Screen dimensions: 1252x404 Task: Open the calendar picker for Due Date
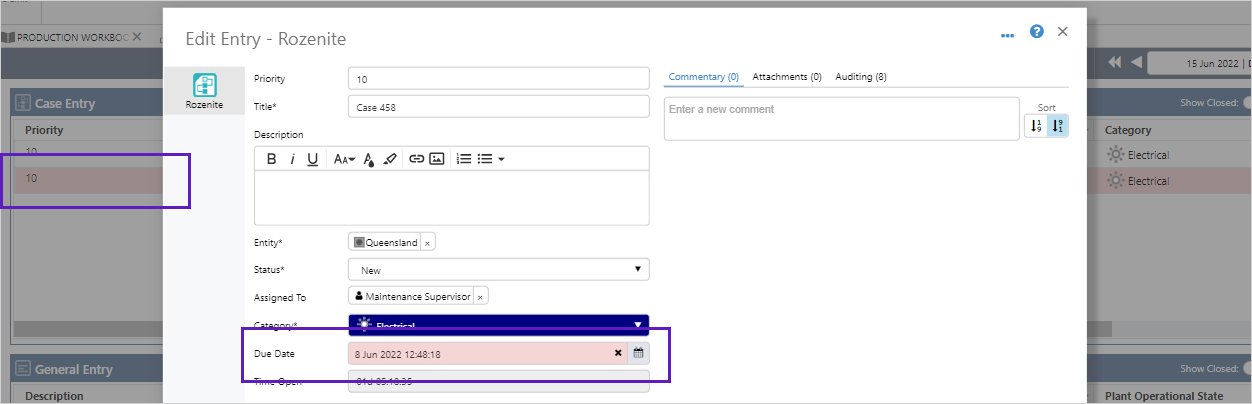click(638, 353)
